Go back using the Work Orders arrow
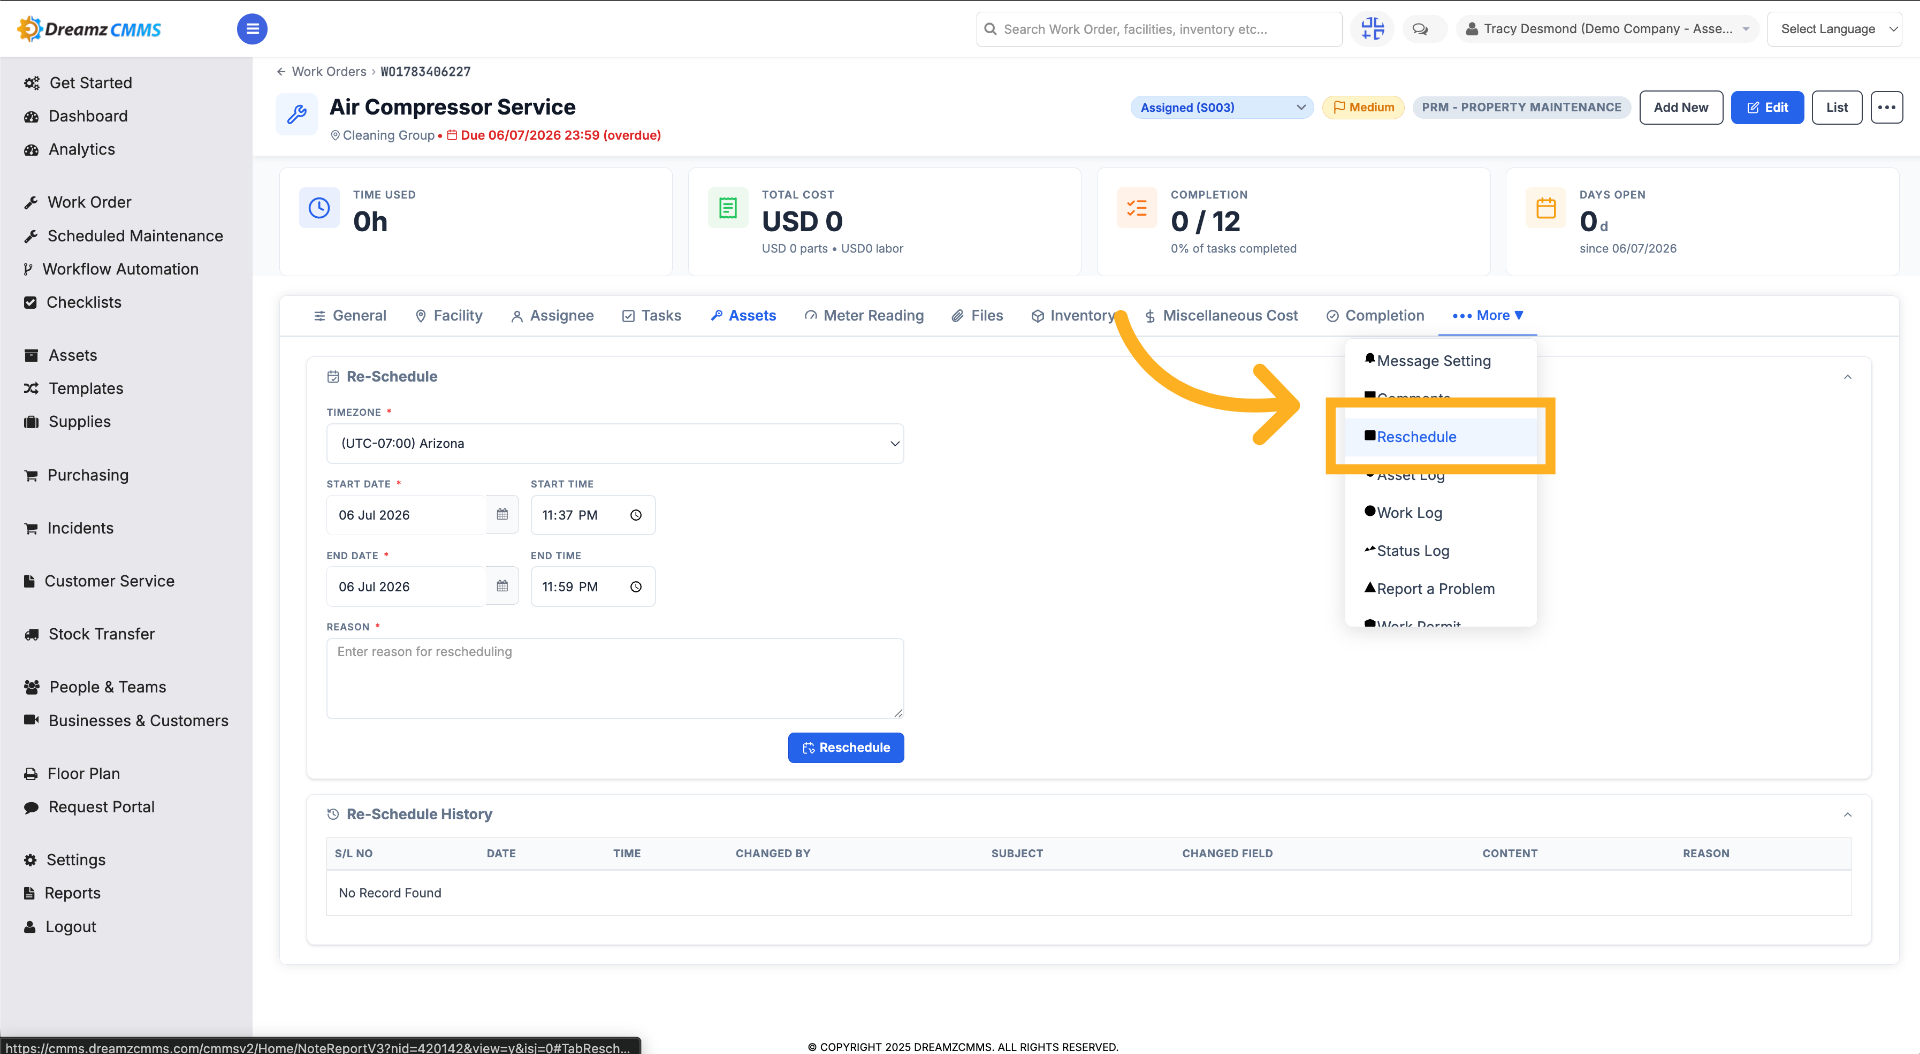 [281, 72]
